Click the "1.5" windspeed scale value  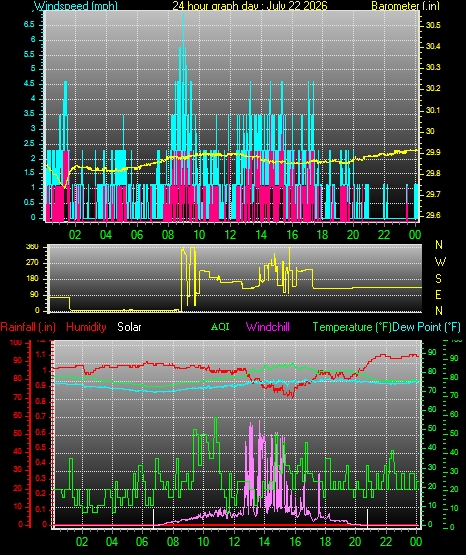point(29,172)
